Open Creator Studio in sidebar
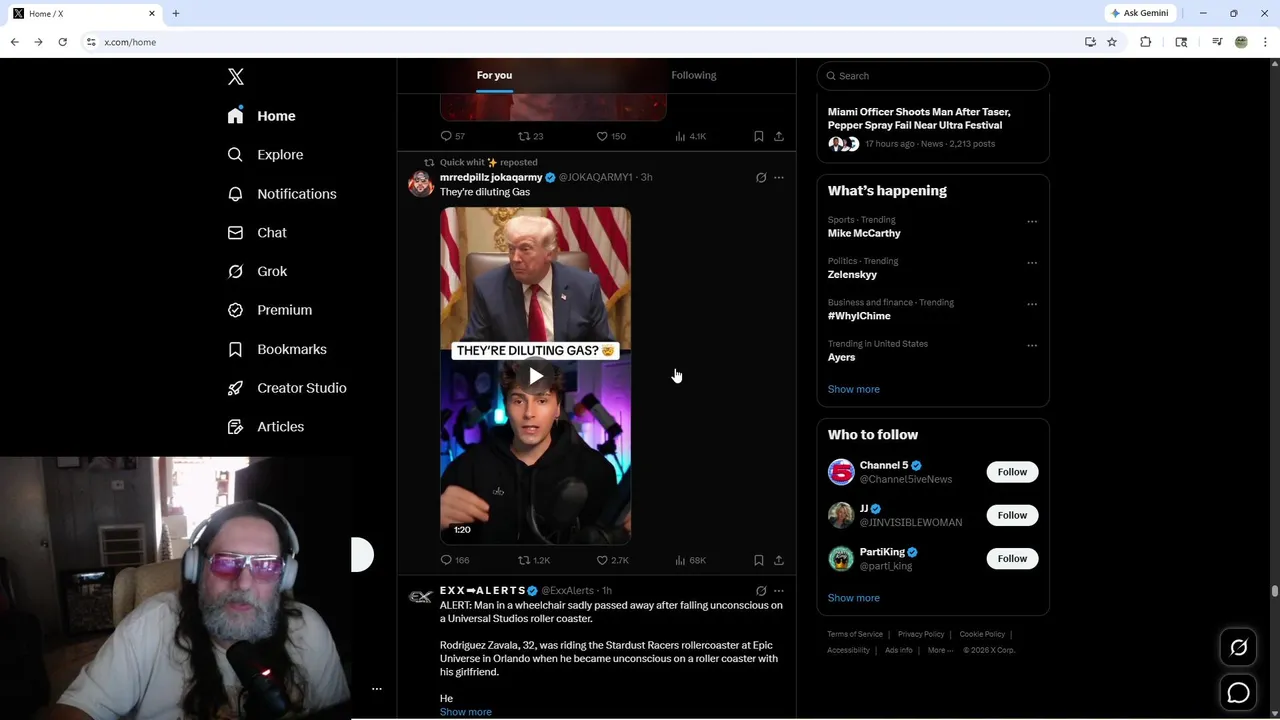 pos(287,388)
